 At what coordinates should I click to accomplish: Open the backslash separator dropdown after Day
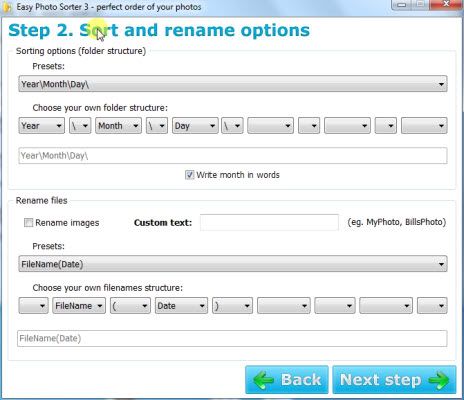pos(232,126)
